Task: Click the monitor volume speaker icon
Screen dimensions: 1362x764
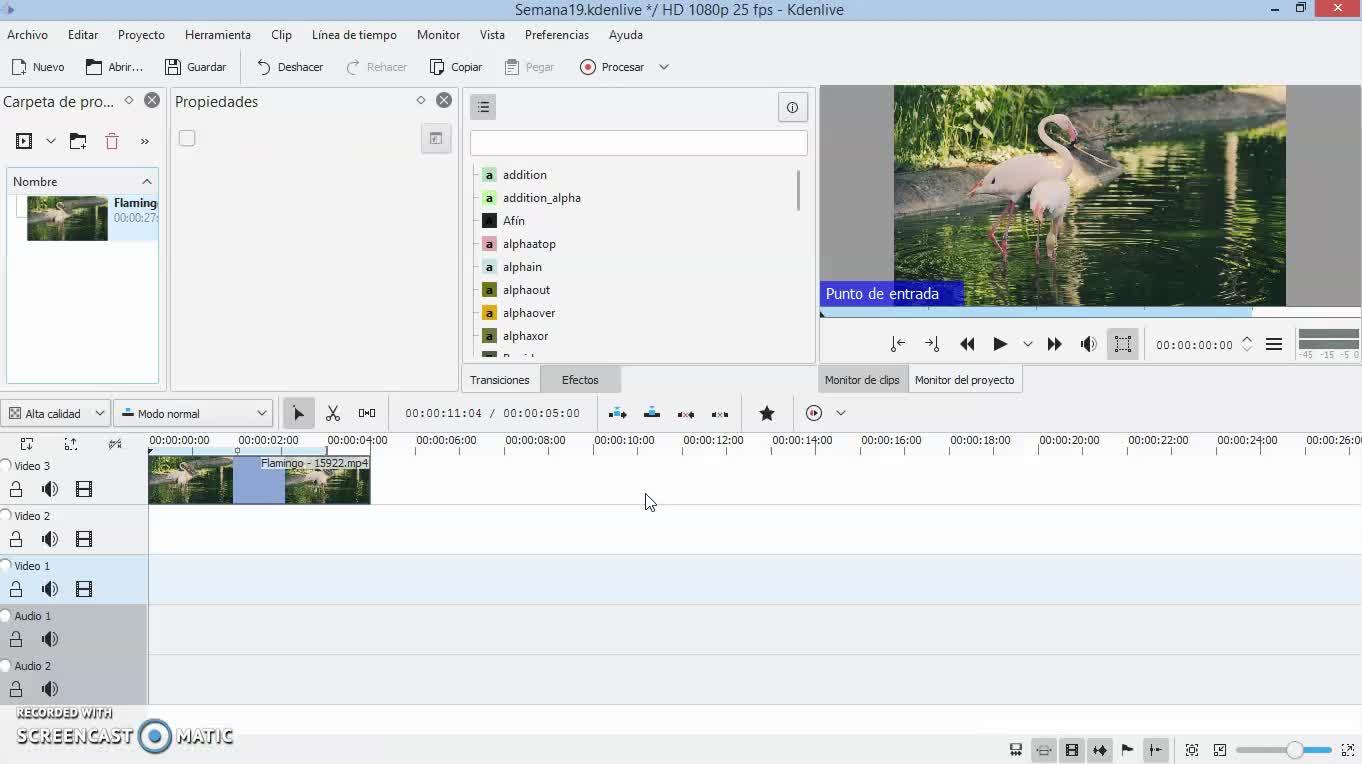Action: coord(1088,344)
